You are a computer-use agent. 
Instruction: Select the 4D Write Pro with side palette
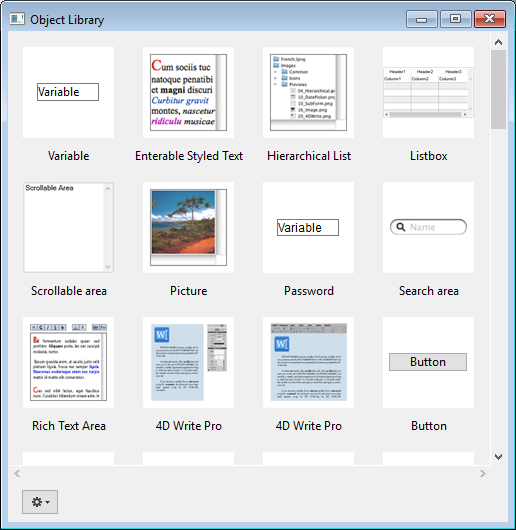point(188,362)
